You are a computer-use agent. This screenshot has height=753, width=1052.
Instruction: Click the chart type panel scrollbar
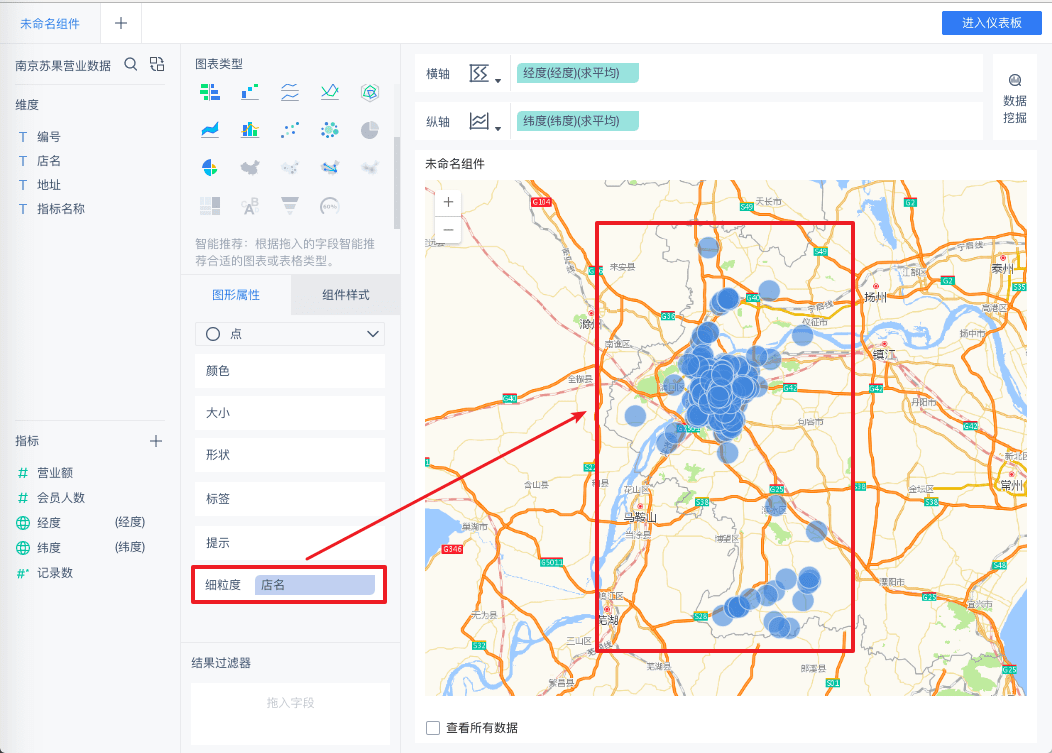tap(397, 183)
